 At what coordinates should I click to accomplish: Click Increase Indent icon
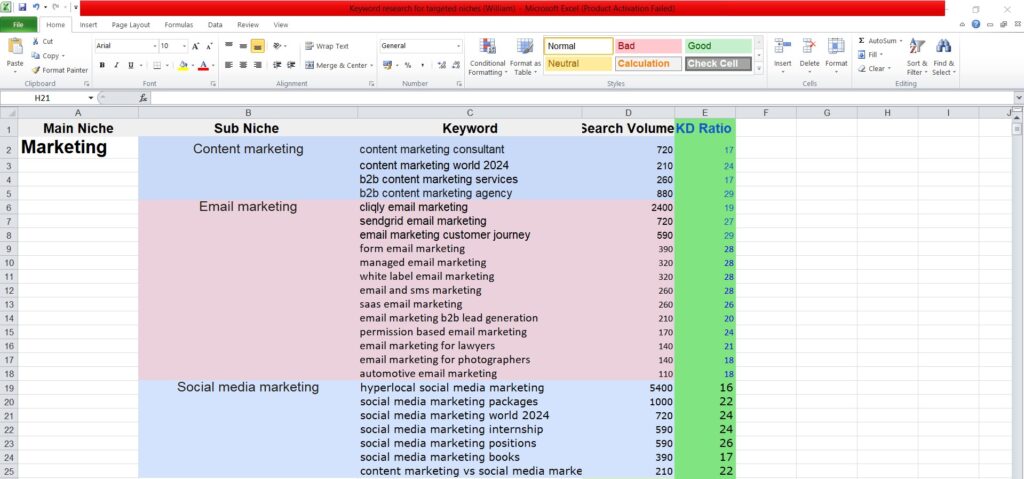(291, 65)
